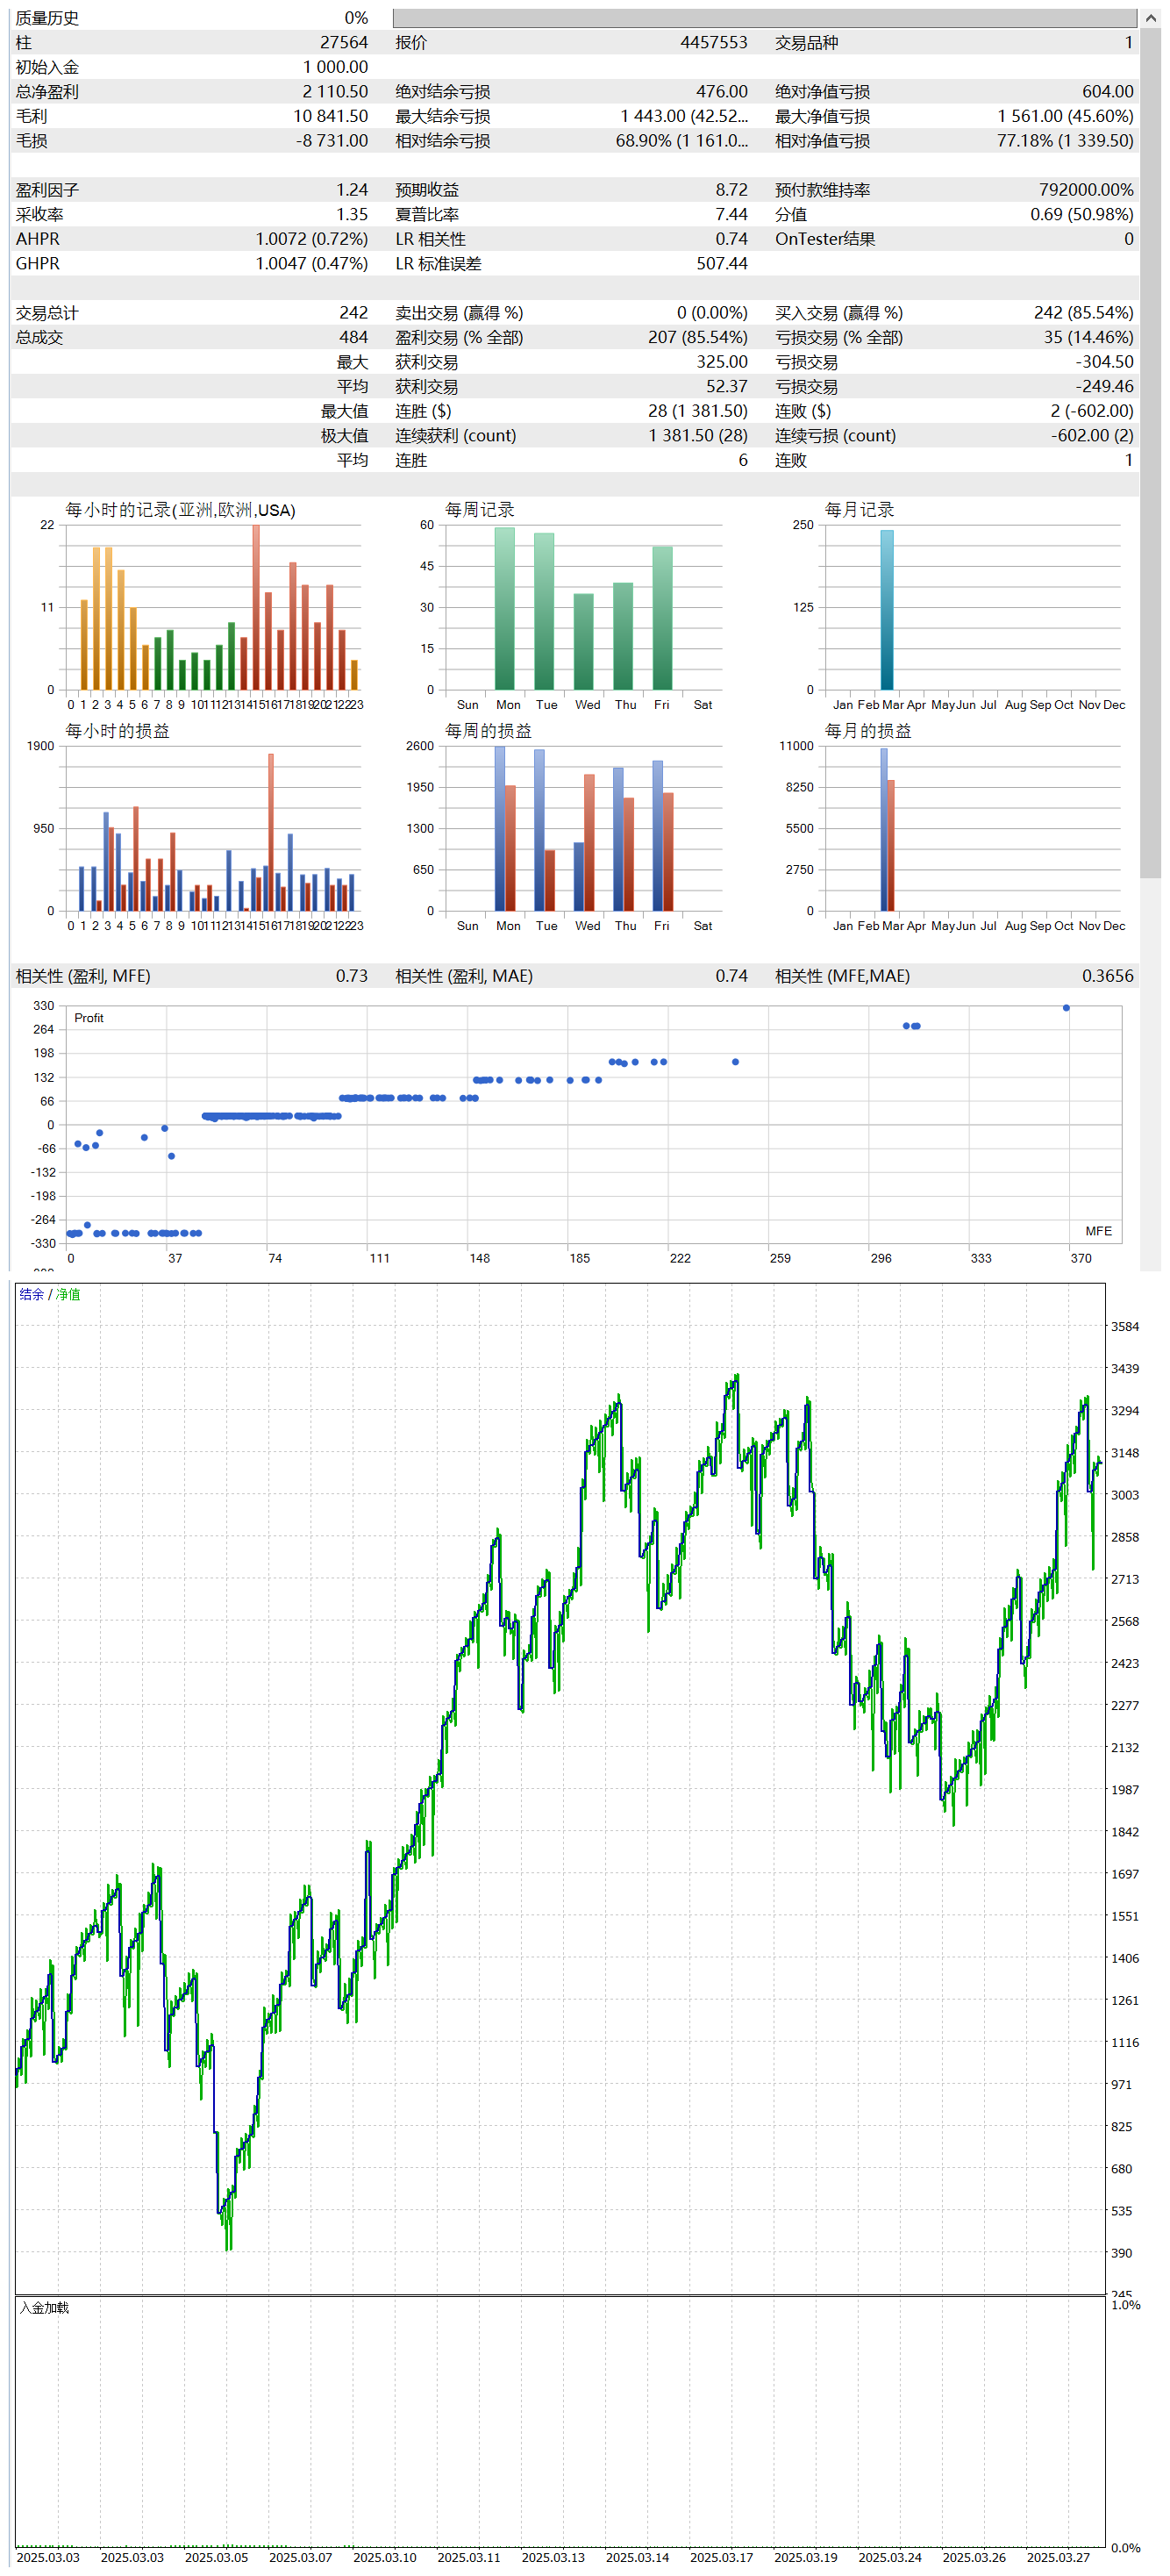
Task: Select the '每周记录' chart title
Action: (x=479, y=510)
